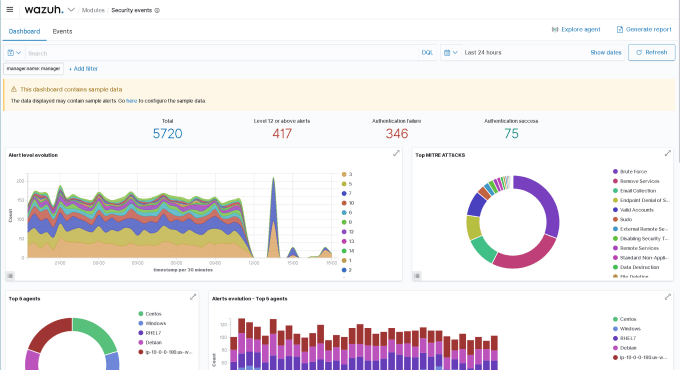
Task: Click Add filter
Action: 83,69
